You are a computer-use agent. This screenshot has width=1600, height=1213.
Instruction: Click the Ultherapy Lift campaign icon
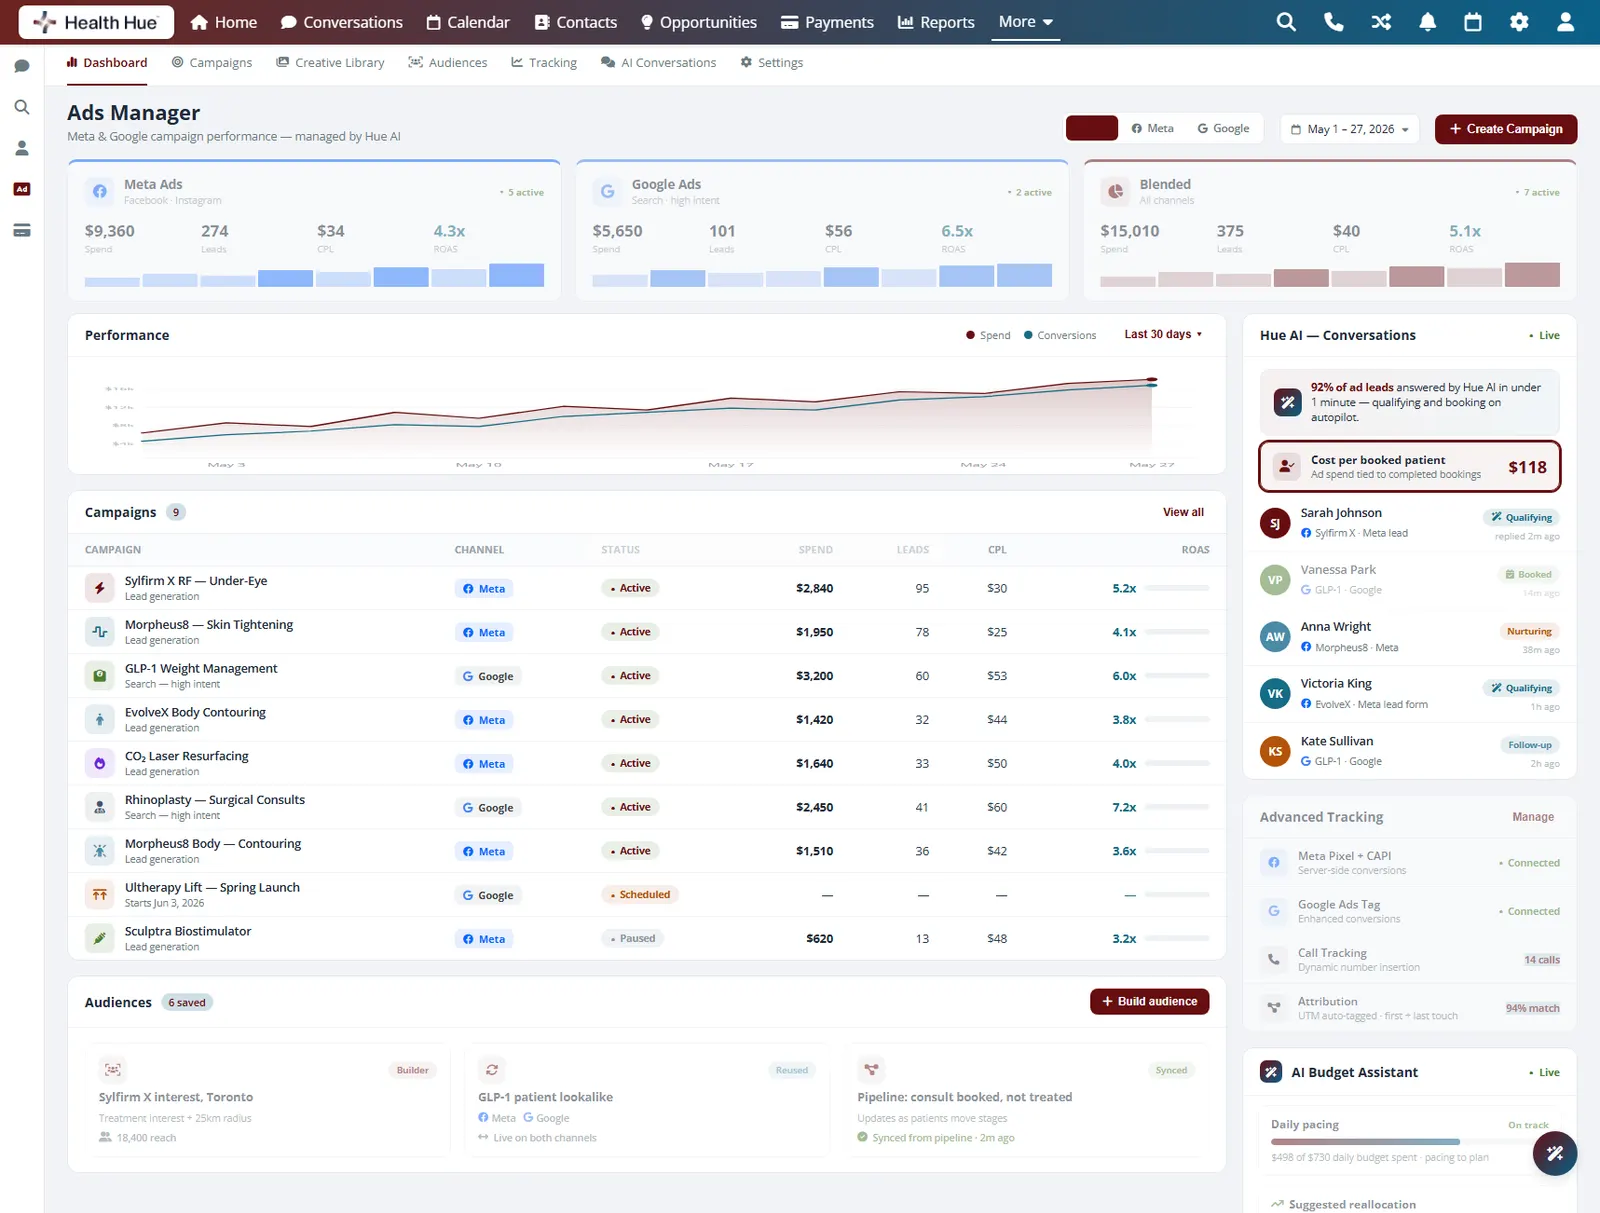(99, 895)
